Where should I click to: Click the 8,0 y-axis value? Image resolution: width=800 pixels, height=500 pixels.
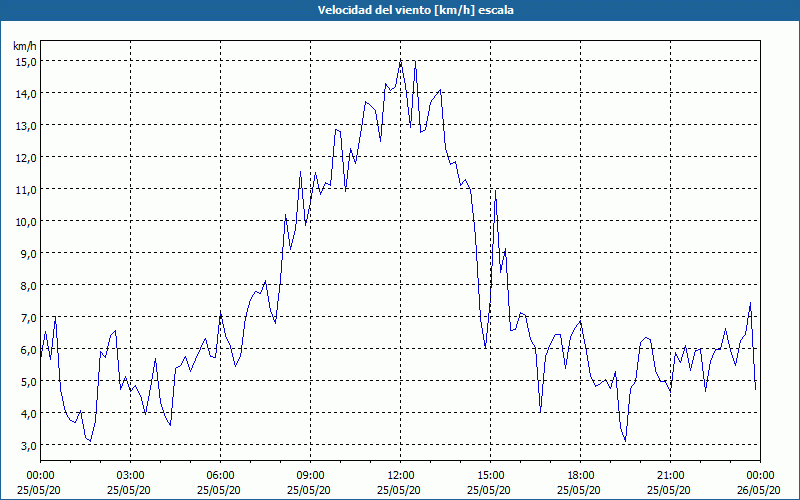pyautogui.click(x=28, y=286)
